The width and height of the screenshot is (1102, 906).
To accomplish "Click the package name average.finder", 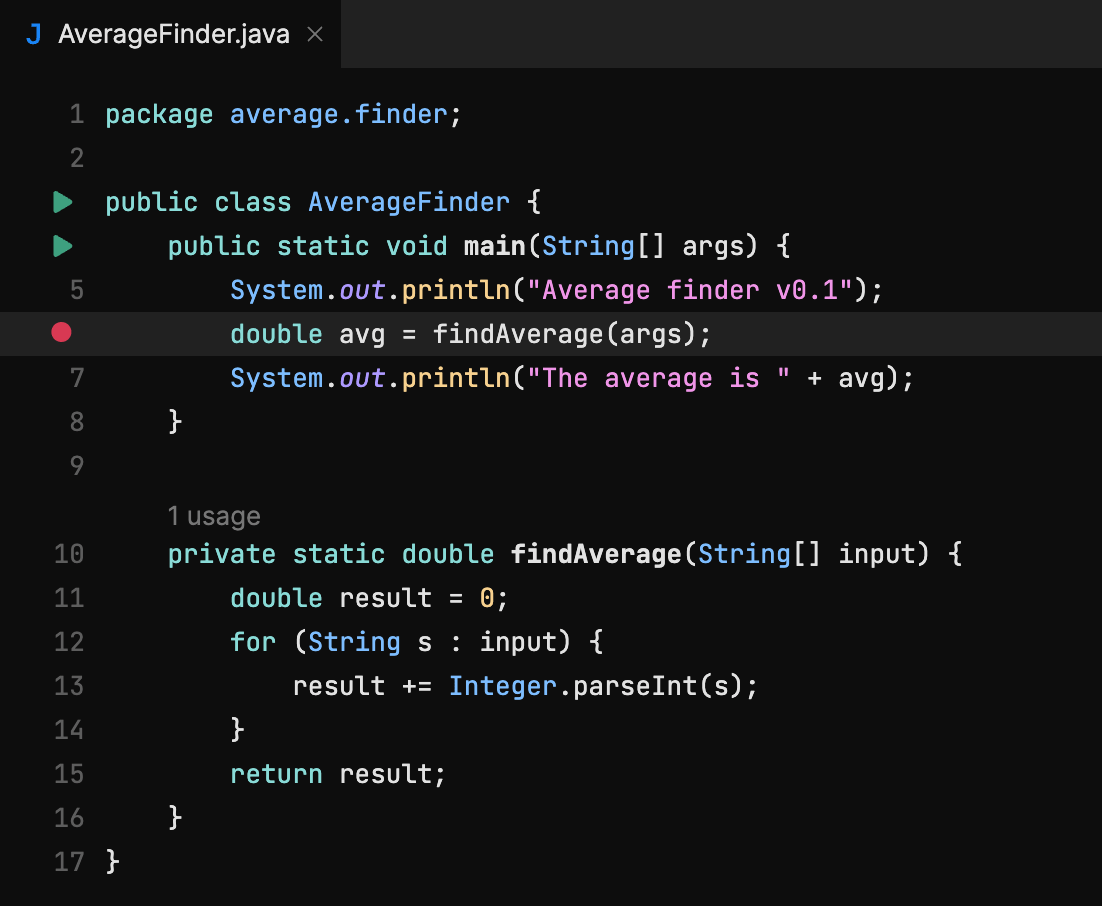I will point(339,113).
